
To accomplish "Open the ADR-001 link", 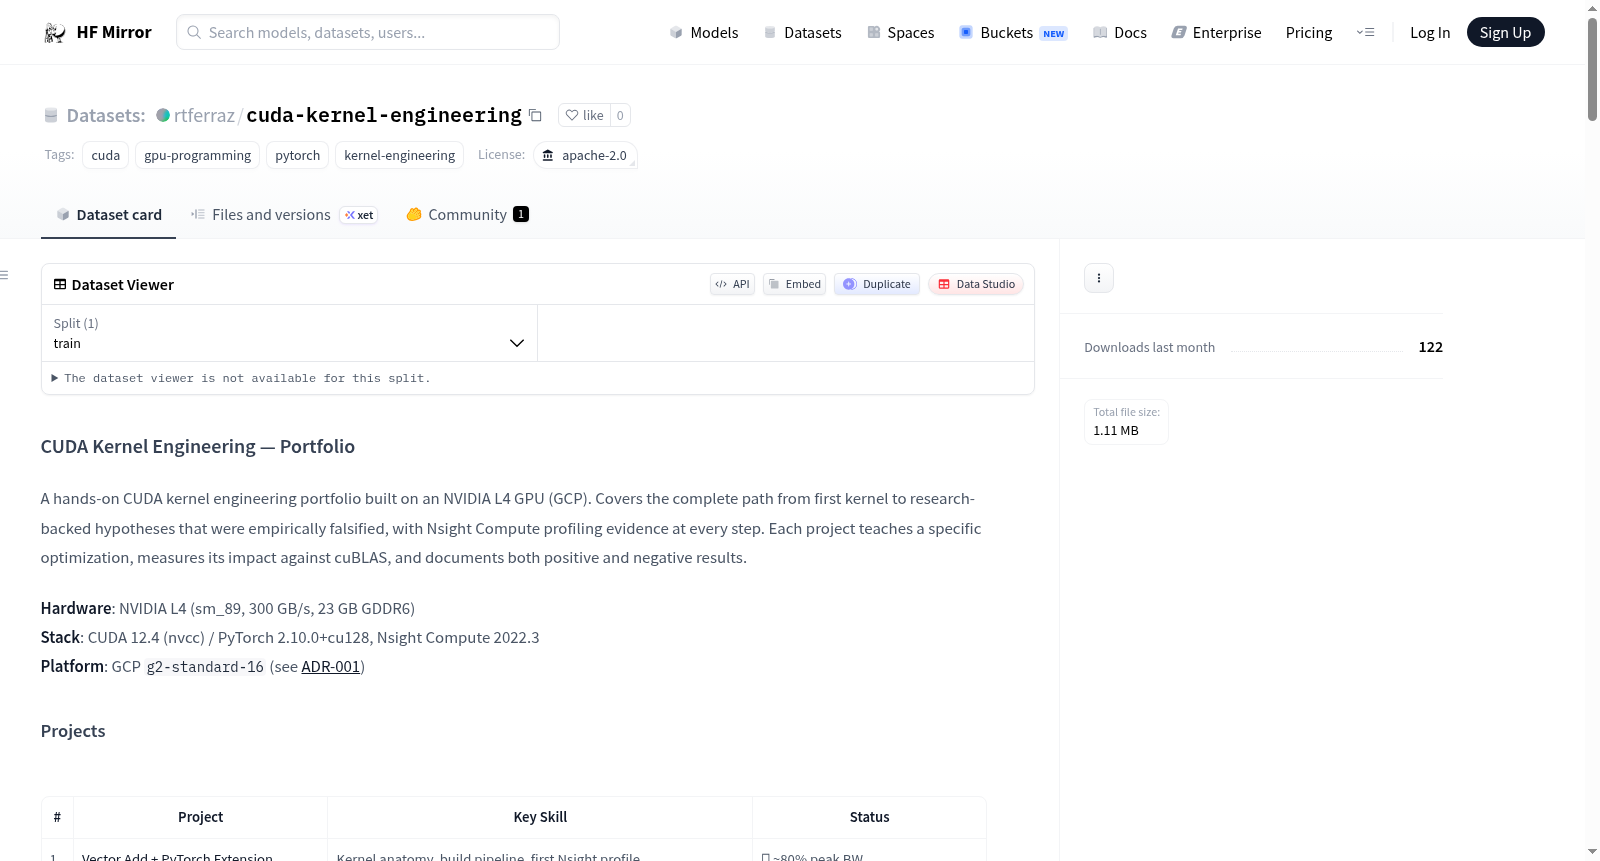I will (330, 667).
